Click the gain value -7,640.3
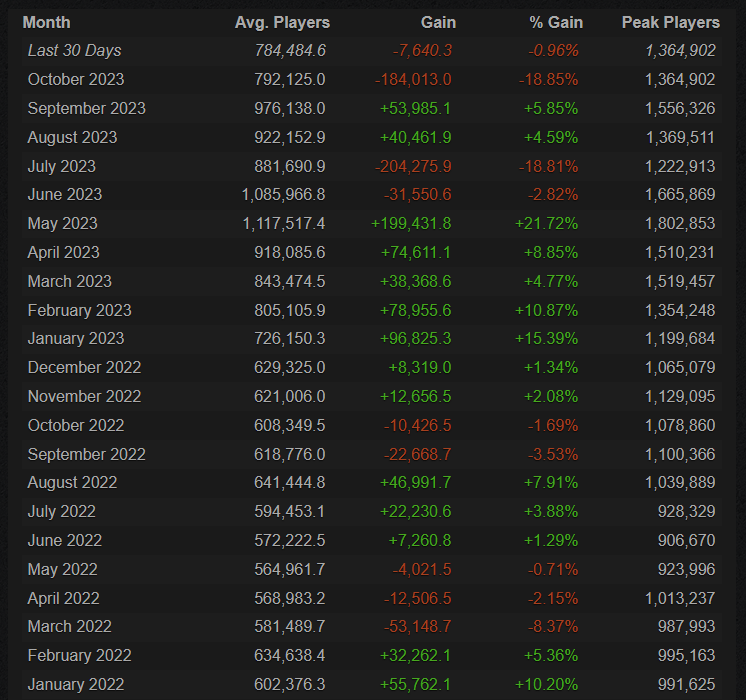Image resolution: width=746 pixels, height=700 pixels. [x=422, y=50]
